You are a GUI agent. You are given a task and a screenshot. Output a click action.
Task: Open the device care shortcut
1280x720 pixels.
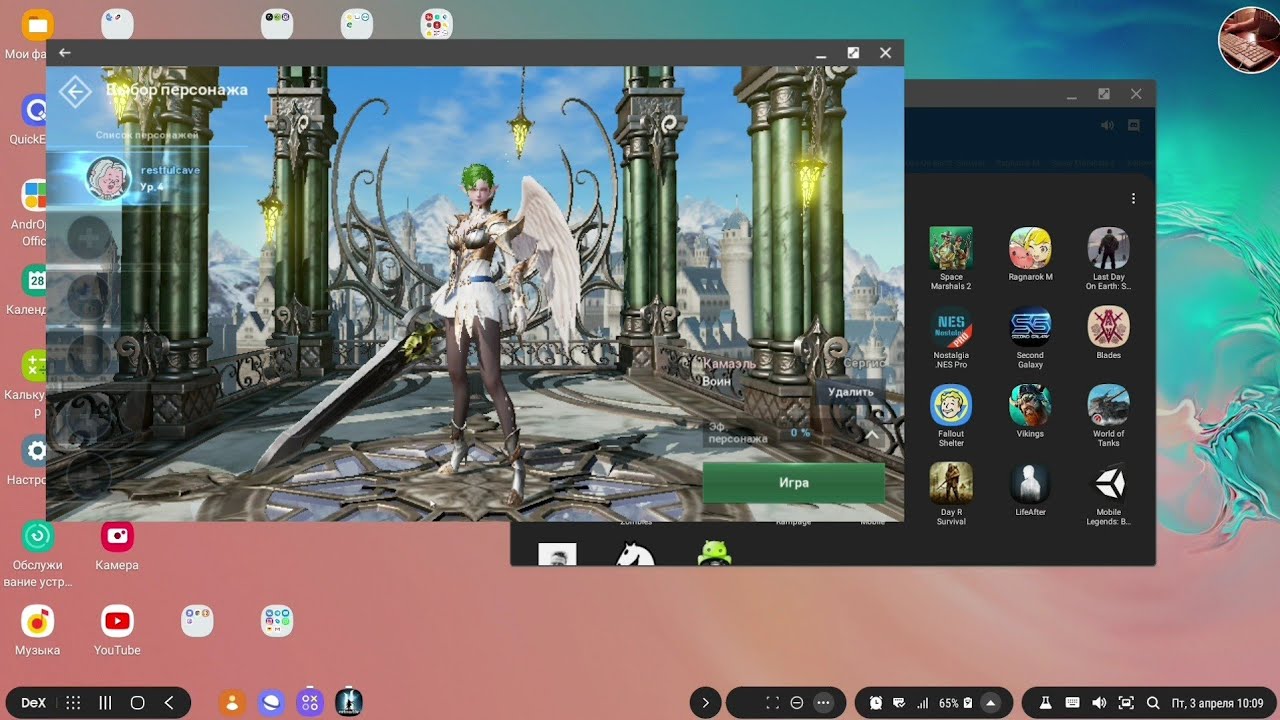tap(37, 553)
